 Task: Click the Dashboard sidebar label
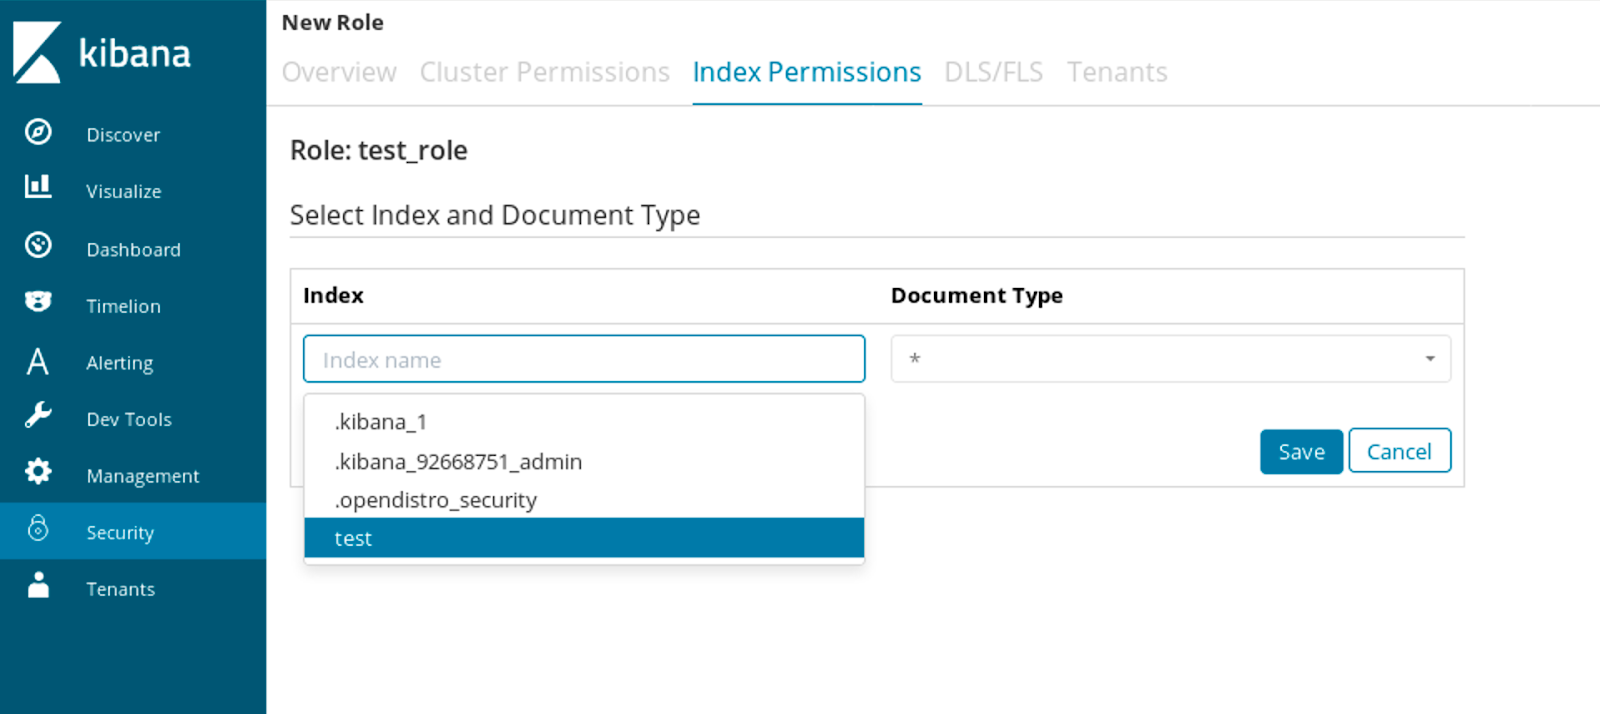coord(134,250)
